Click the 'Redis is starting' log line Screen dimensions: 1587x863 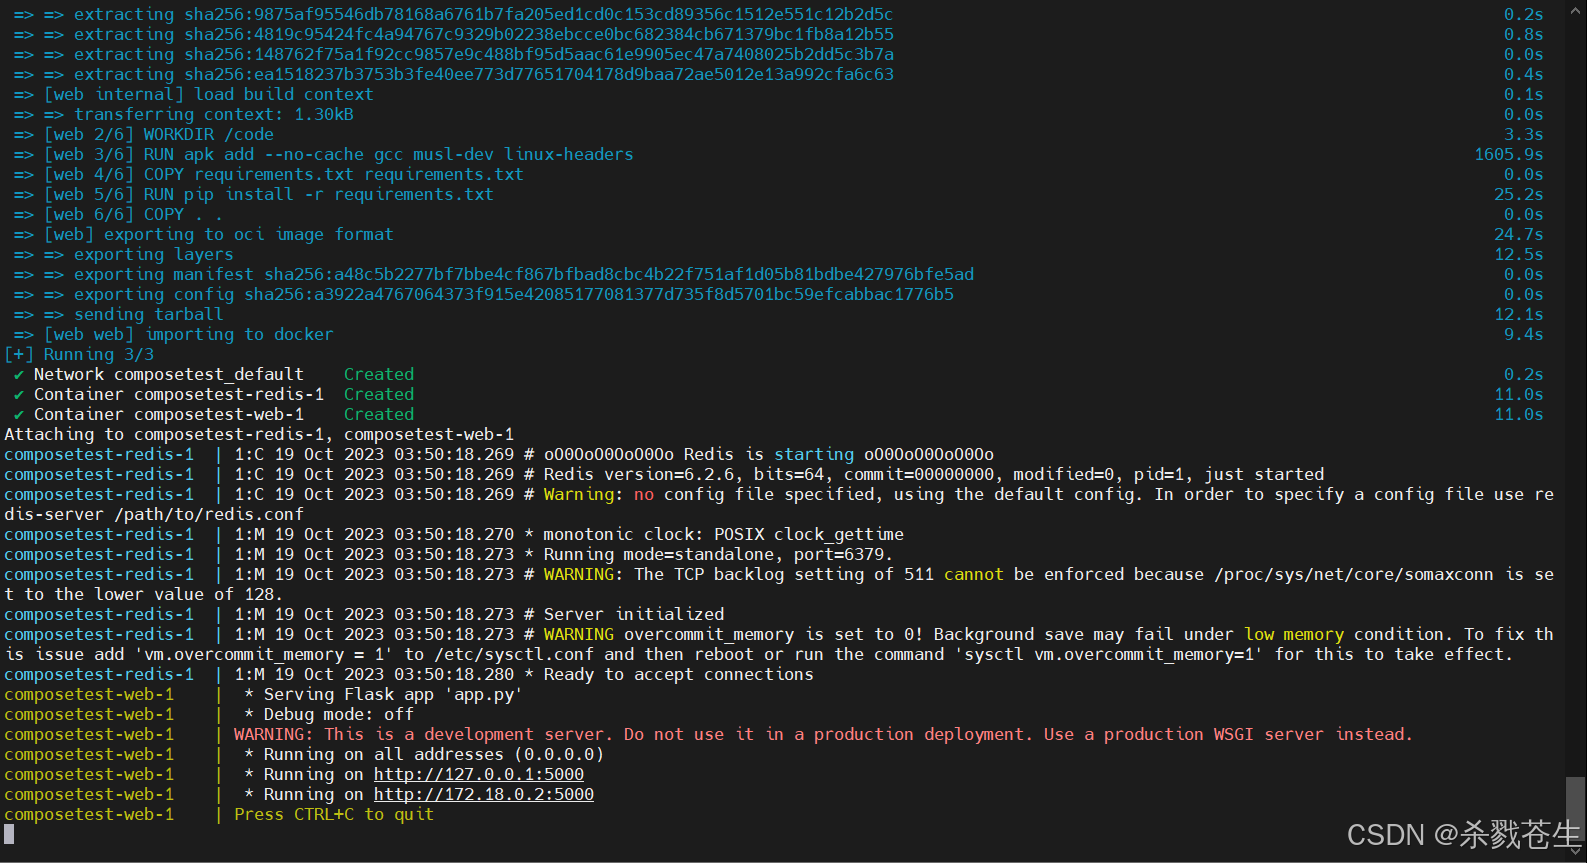tap(499, 454)
